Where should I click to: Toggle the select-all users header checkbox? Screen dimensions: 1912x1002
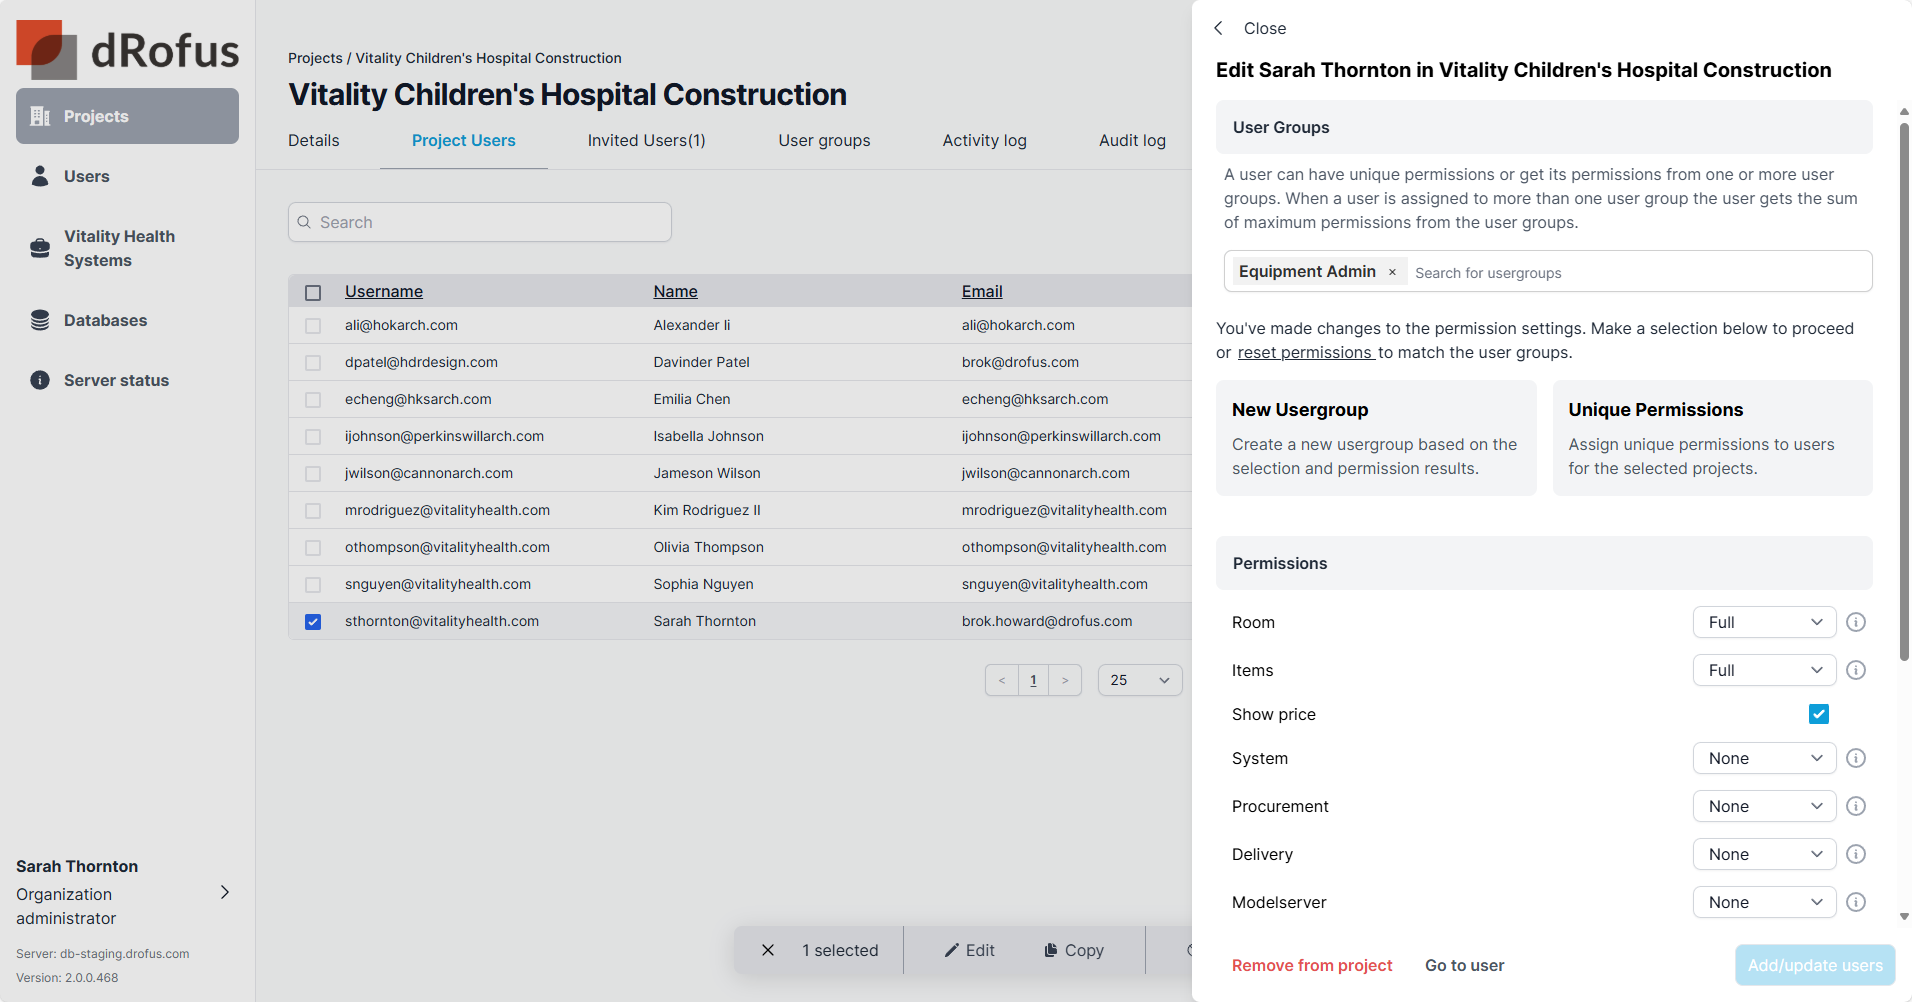click(313, 292)
